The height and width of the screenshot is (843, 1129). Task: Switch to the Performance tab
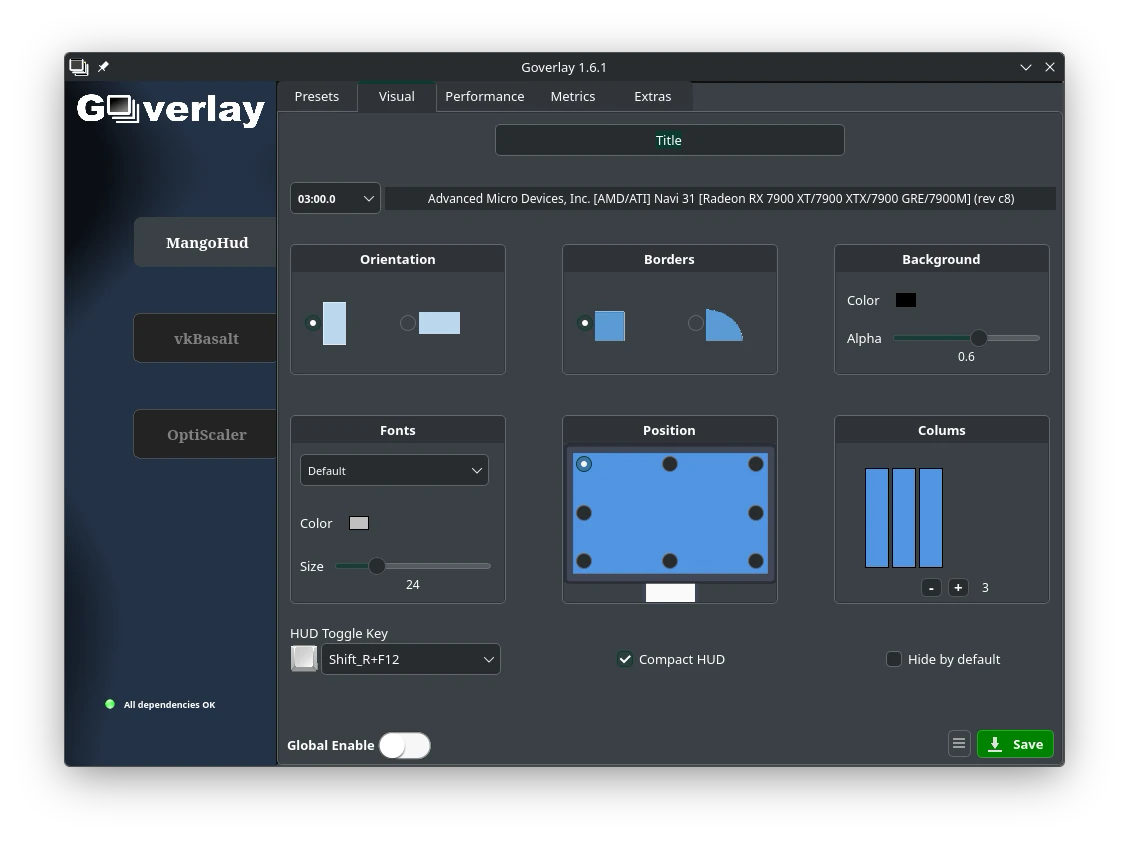click(x=484, y=96)
